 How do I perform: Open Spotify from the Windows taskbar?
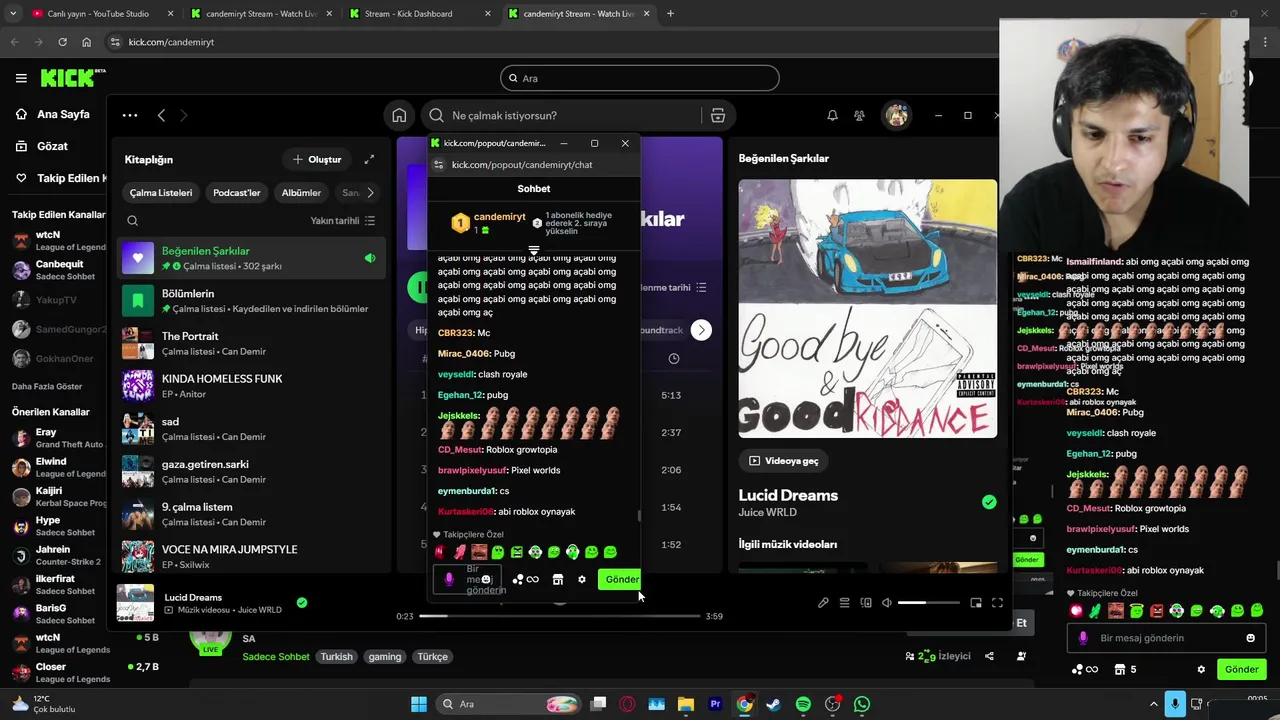[x=803, y=704]
